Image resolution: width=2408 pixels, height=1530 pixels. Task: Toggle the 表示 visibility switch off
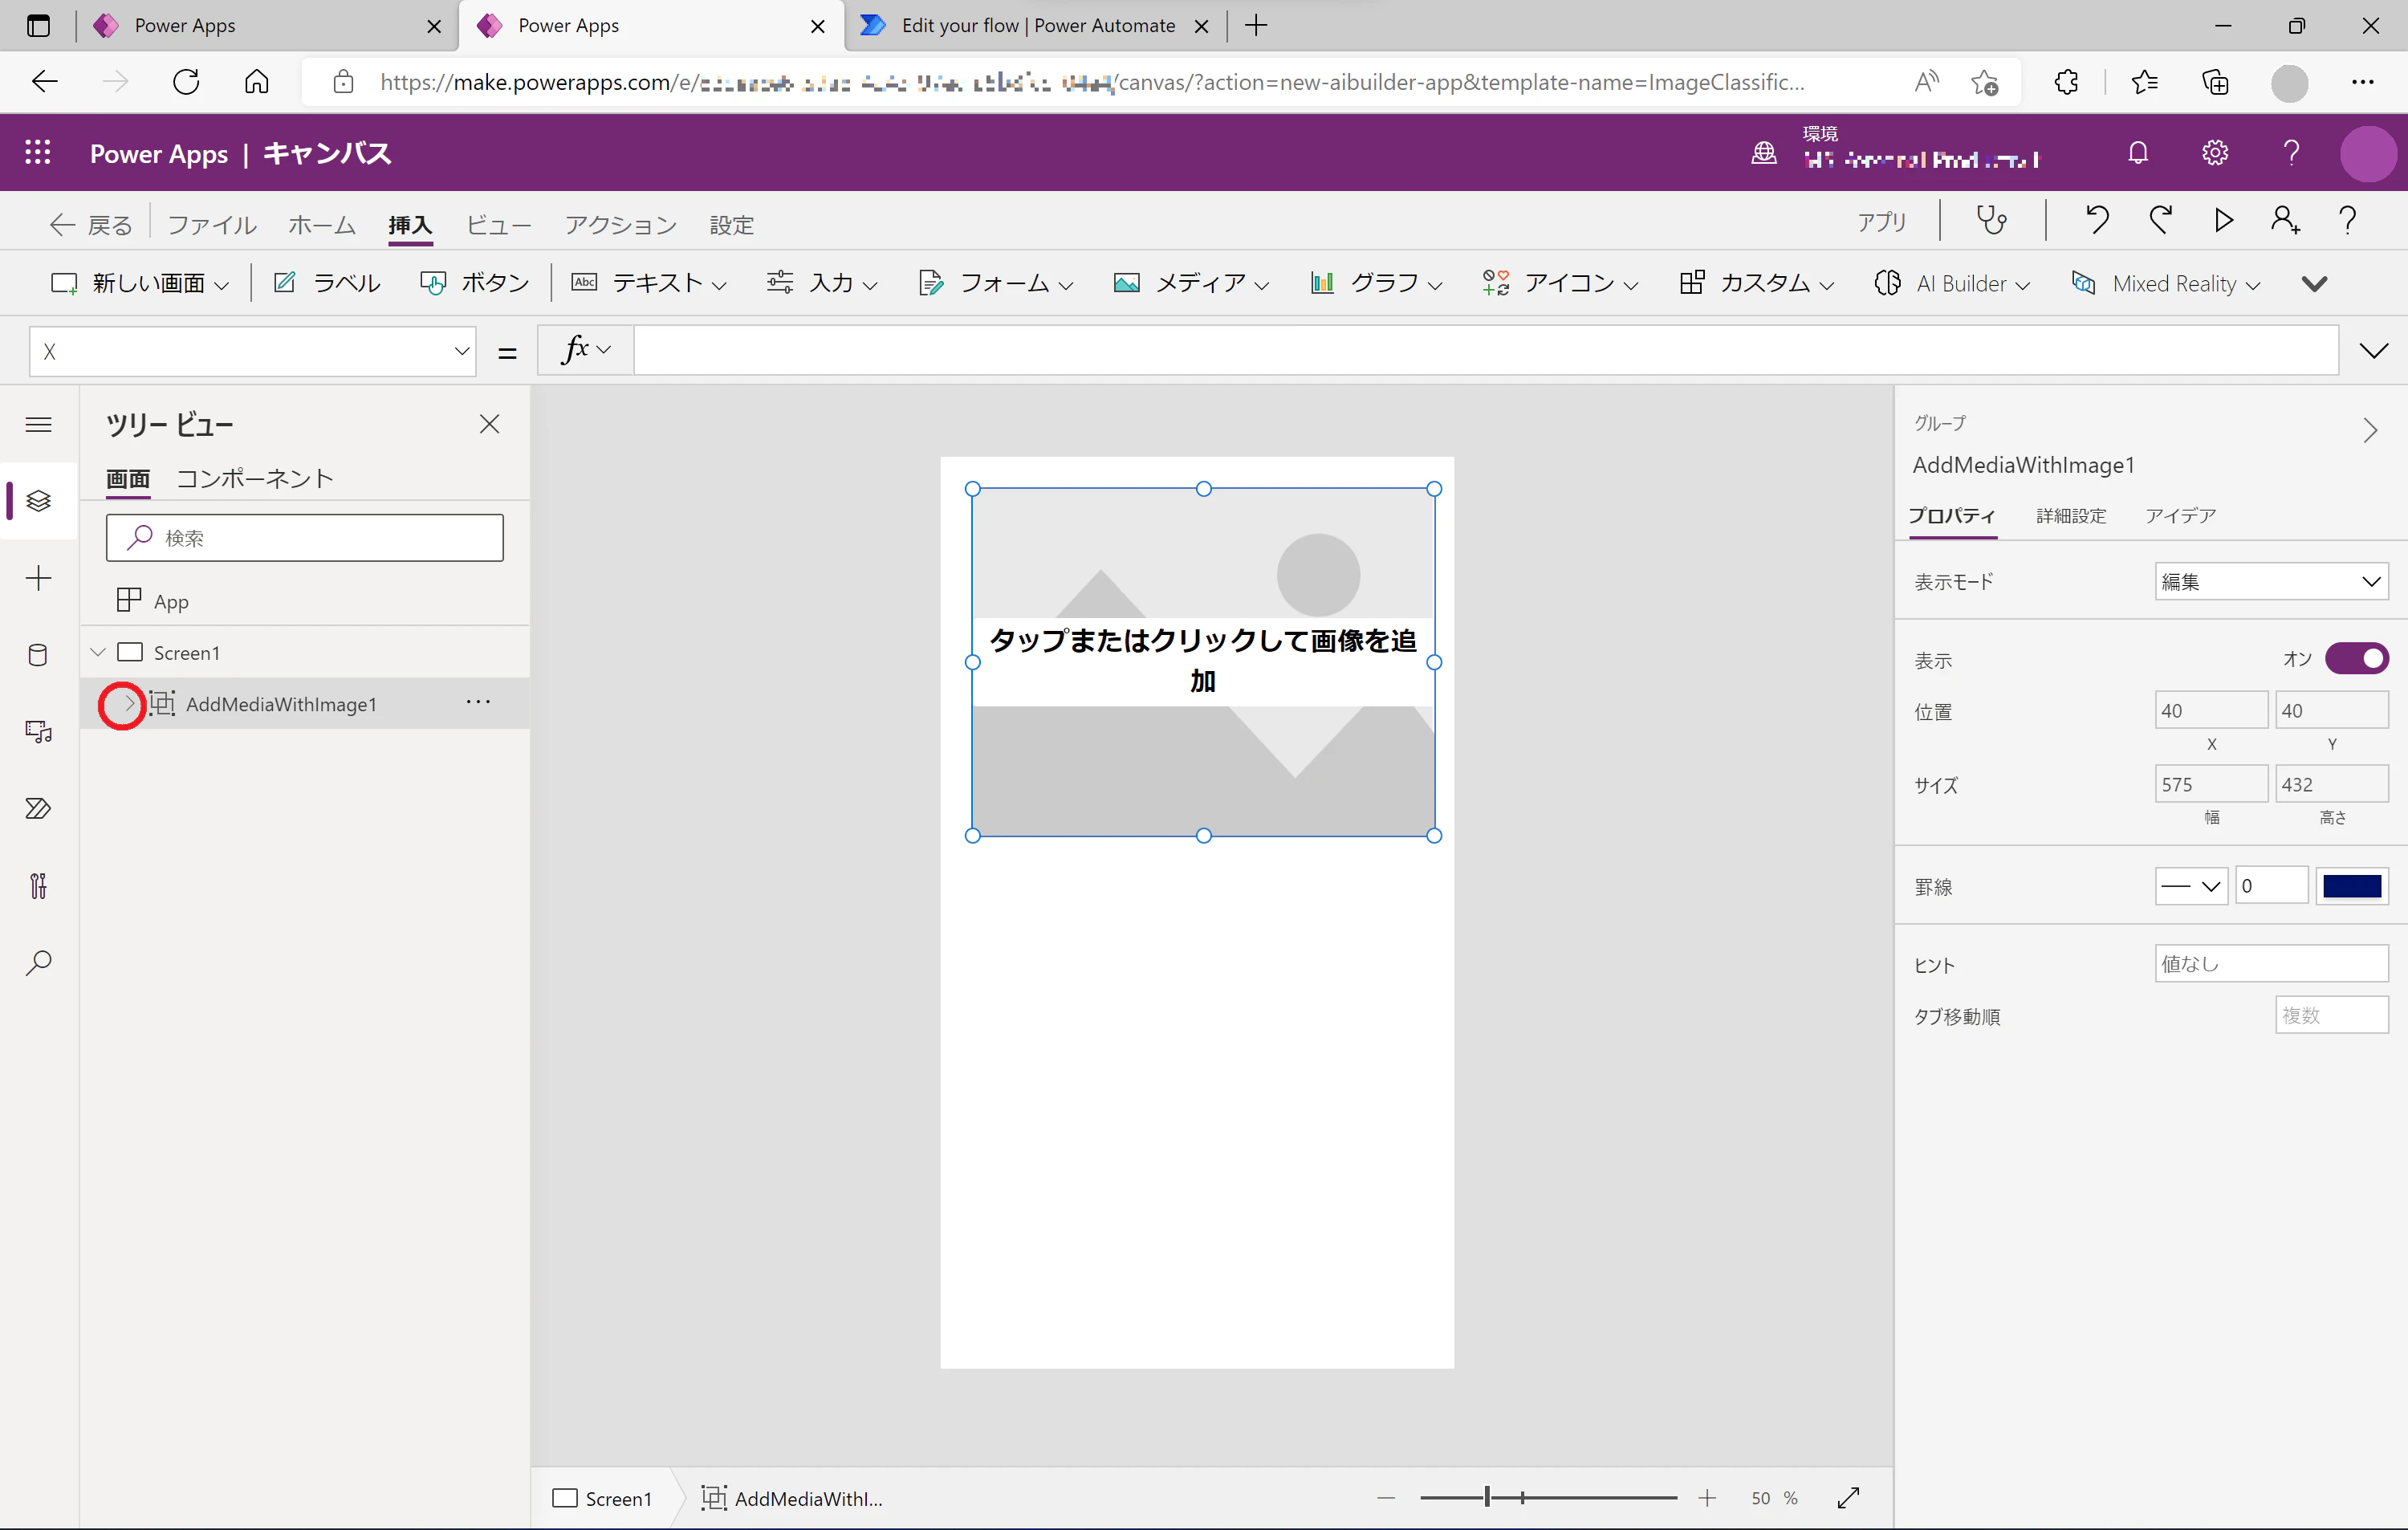pos(2356,658)
